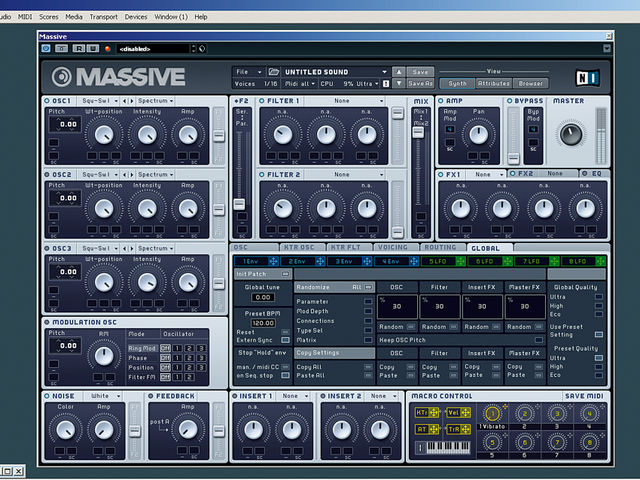Open the File dropdown in Massive header
640x480 pixels.
[248, 72]
